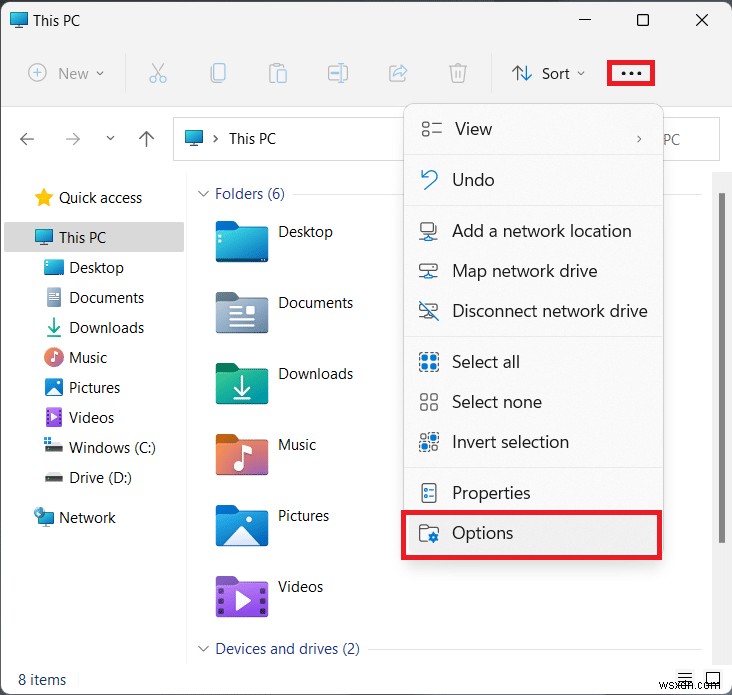
Task: Go up one level with up arrow
Action: (146, 139)
